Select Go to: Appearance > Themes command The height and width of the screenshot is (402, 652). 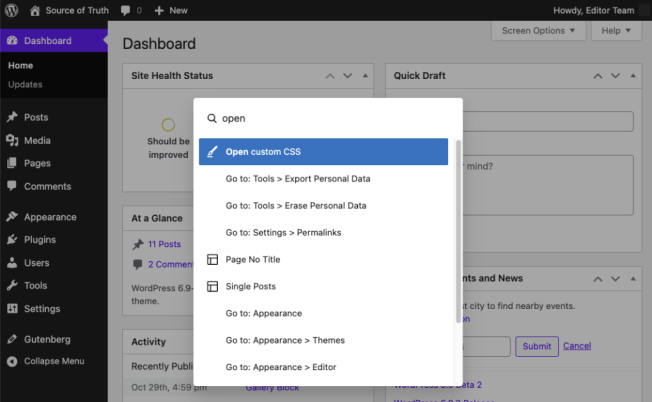(285, 340)
